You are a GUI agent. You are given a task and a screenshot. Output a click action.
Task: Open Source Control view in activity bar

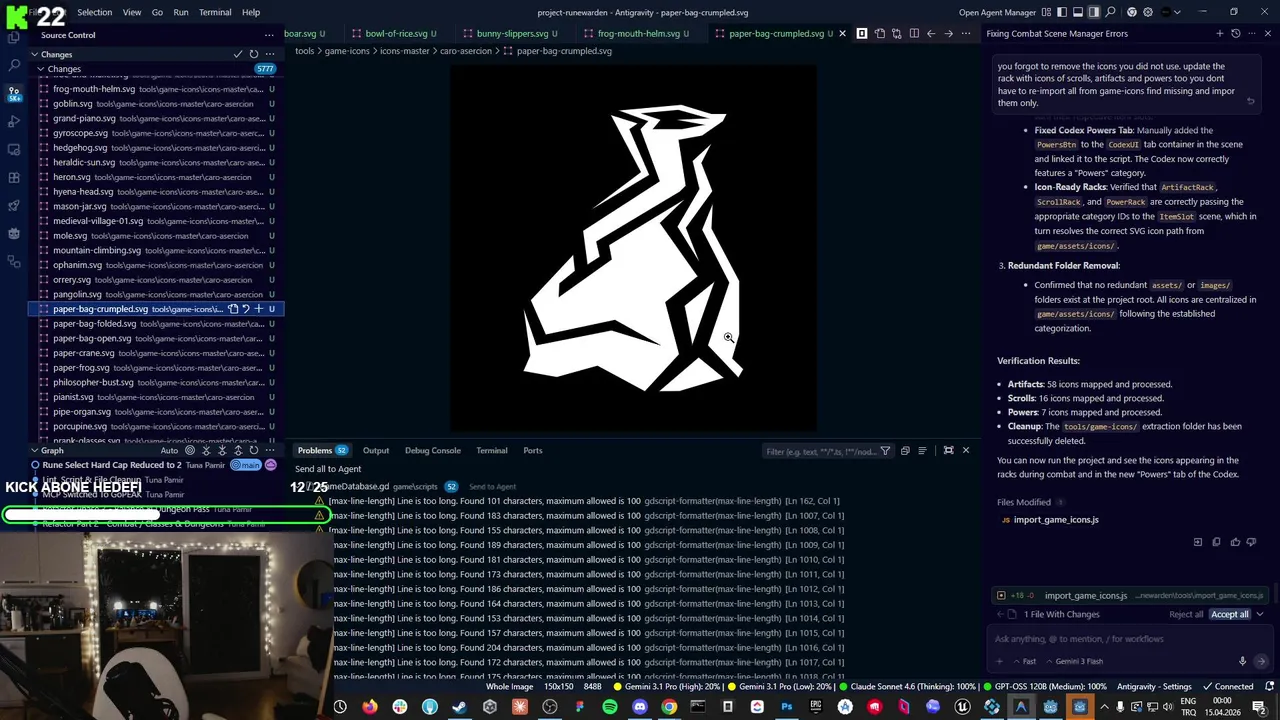pos(14,93)
